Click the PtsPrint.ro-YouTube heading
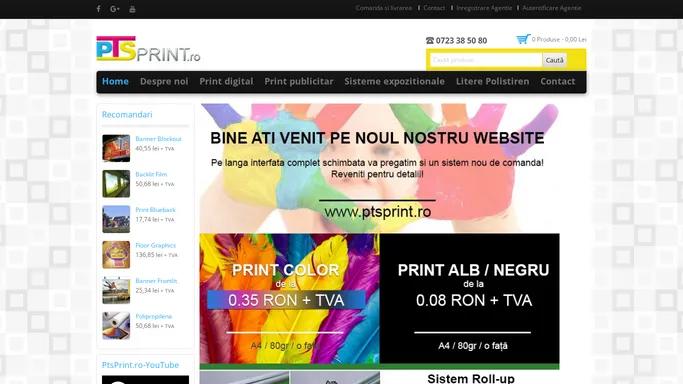683x384 pixels. (140, 365)
